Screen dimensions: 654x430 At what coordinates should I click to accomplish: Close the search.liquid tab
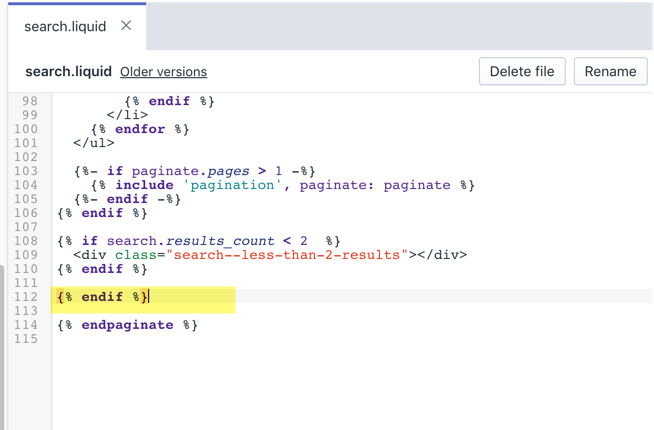[x=126, y=26]
